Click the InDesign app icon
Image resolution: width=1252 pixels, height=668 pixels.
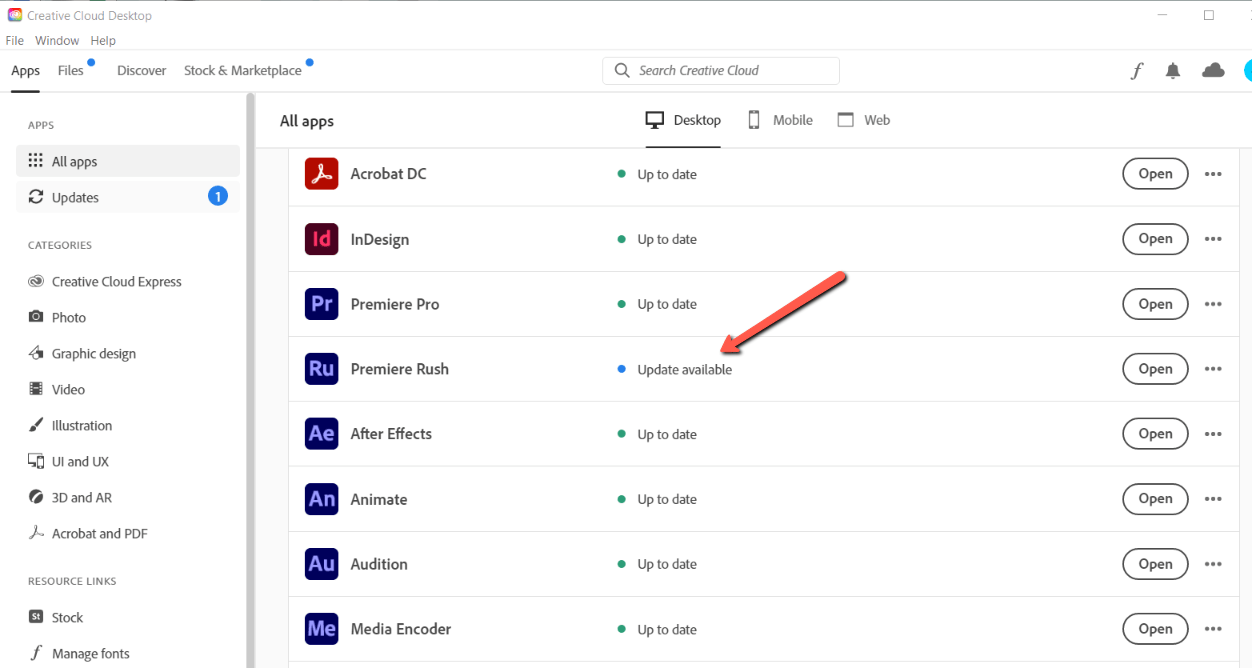[x=322, y=239]
